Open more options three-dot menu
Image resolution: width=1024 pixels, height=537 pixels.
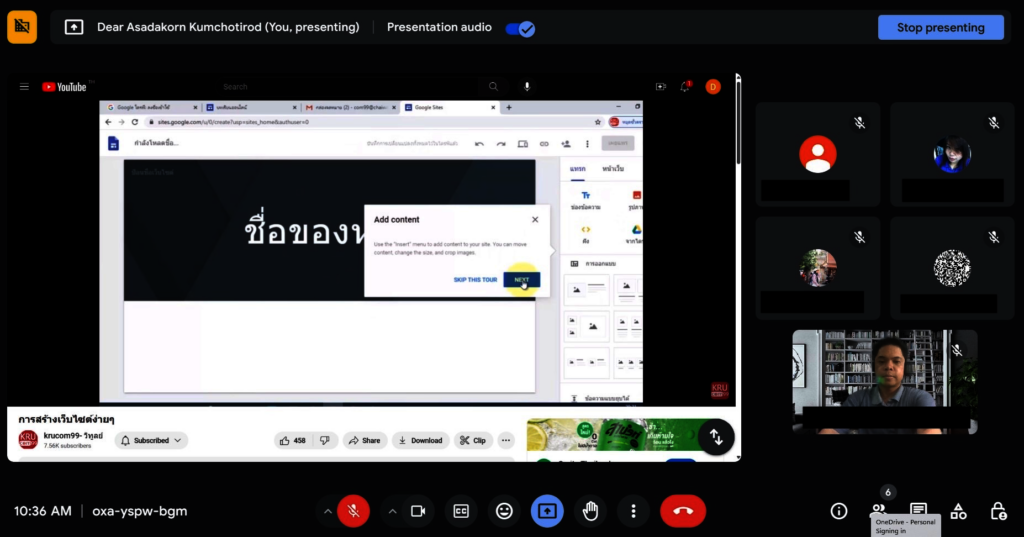(633, 511)
